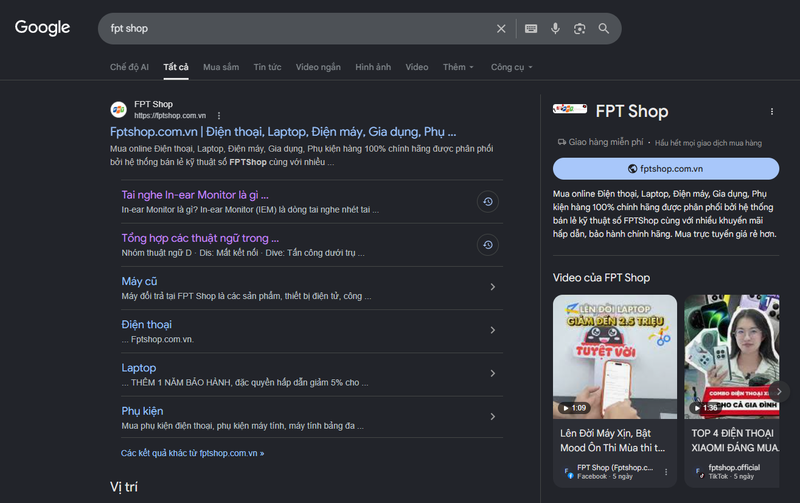Screen dimensions: 800x503
Task: Open the Laptop sitelink
Action: [x=139, y=368]
